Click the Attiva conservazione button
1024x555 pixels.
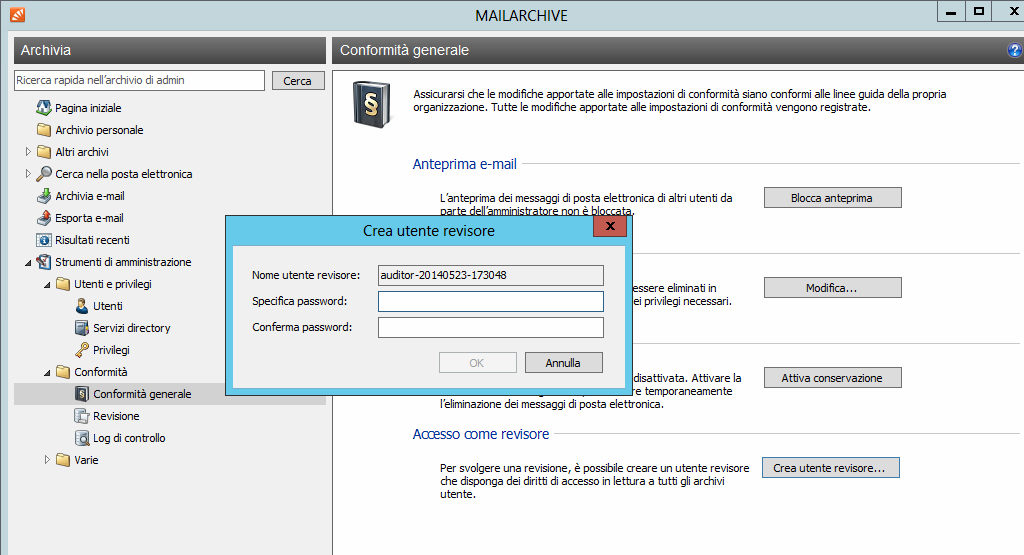(x=833, y=378)
